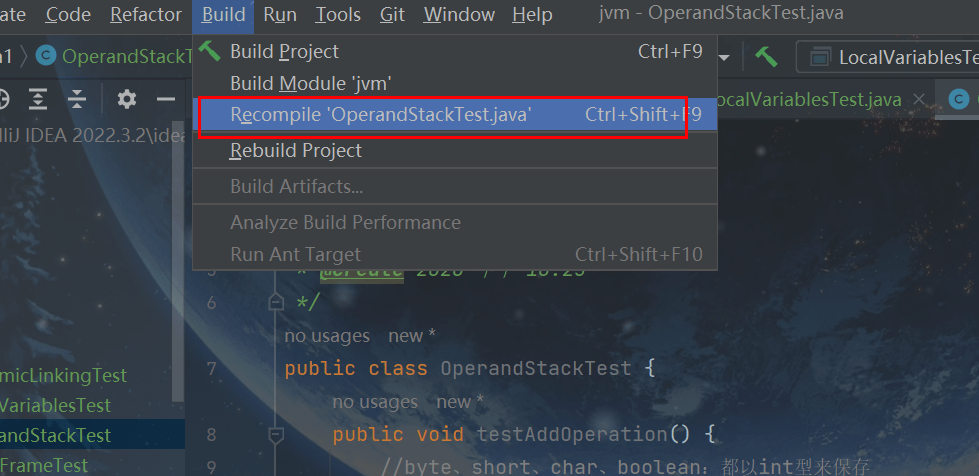Screen dimensions: 979x476
Task: Open the Run menu
Action: point(280,14)
